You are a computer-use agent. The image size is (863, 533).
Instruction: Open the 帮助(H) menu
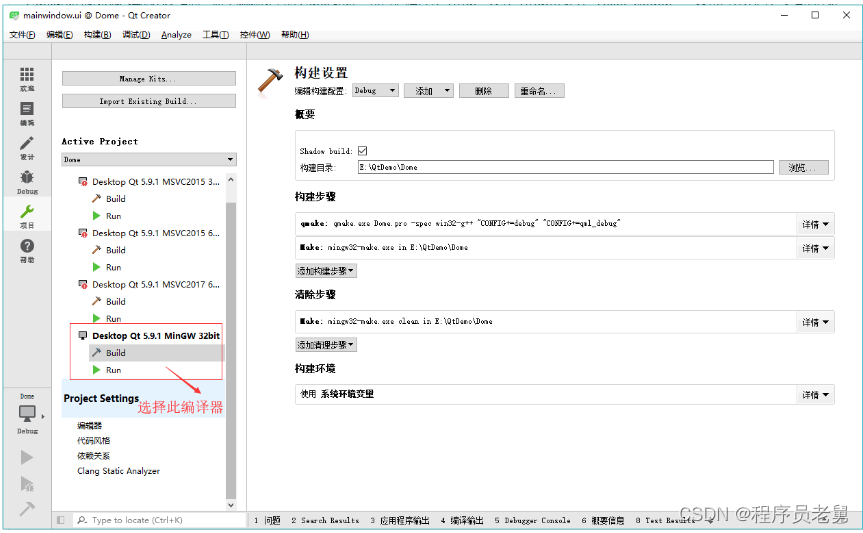(x=295, y=35)
